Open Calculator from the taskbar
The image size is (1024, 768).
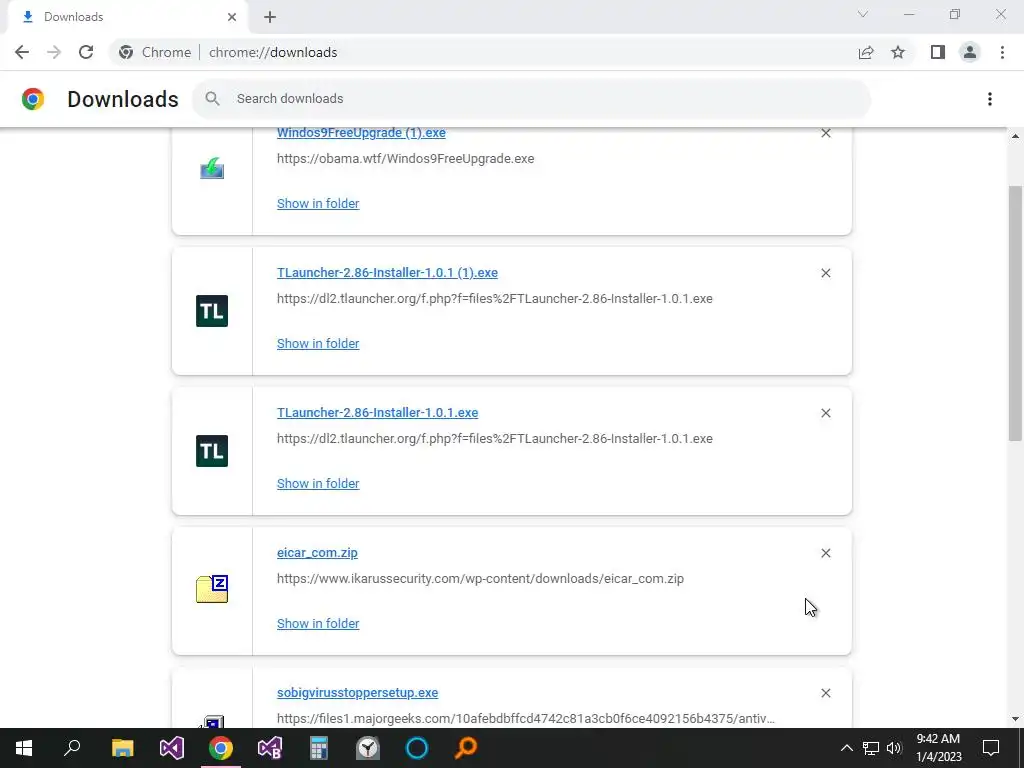(319, 748)
